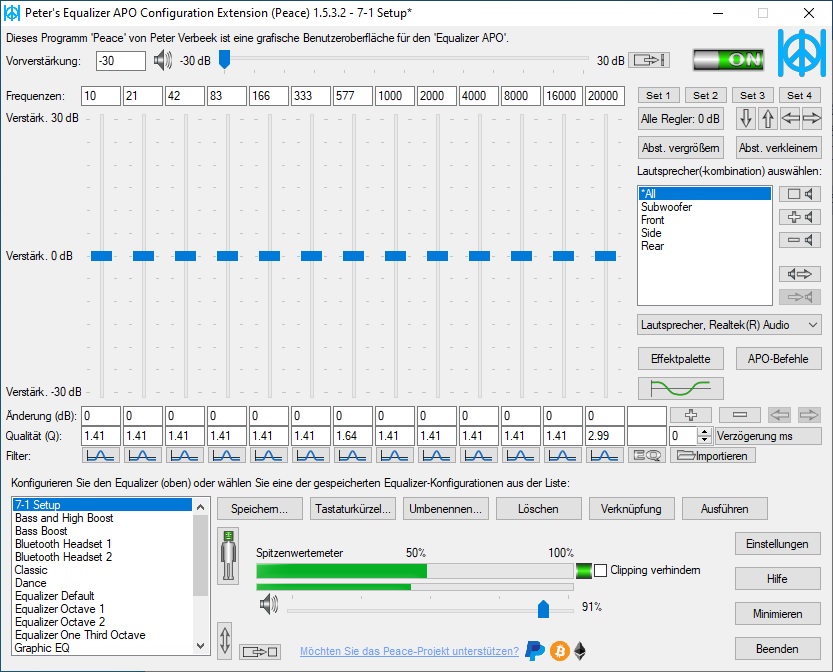
Task: Click the Ethereum donate icon
Action: click(x=580, y=651)
